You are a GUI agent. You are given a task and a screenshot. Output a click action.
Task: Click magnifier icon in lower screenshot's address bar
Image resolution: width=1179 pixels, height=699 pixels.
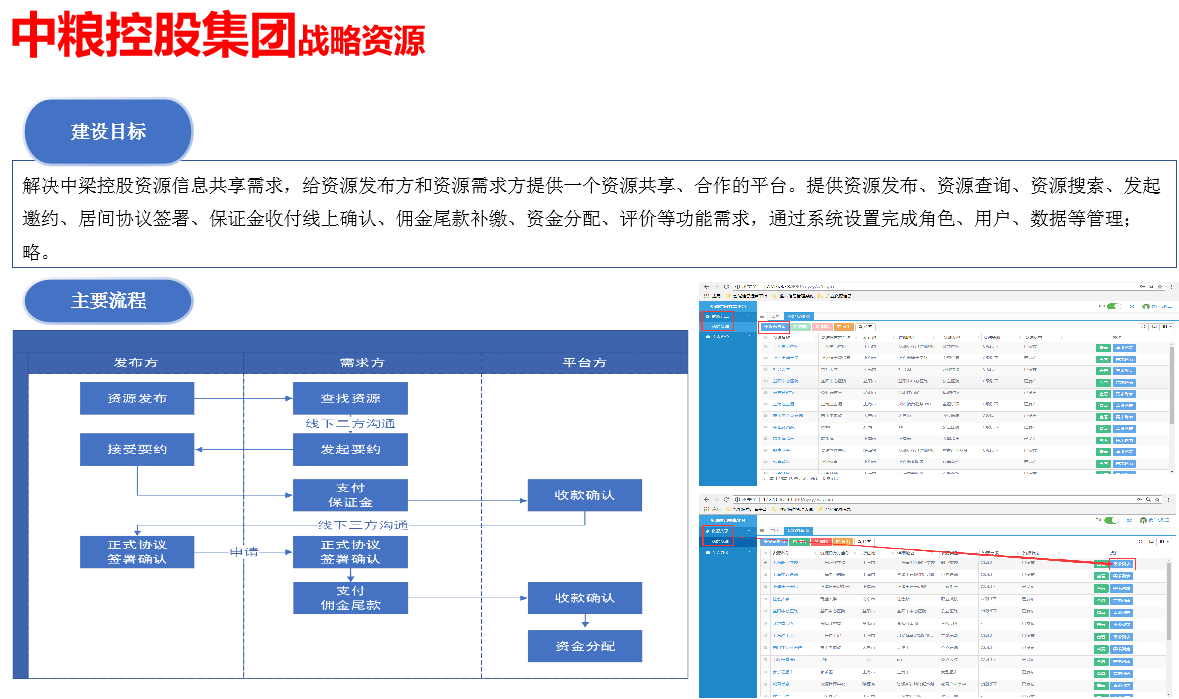point(1149,499)
